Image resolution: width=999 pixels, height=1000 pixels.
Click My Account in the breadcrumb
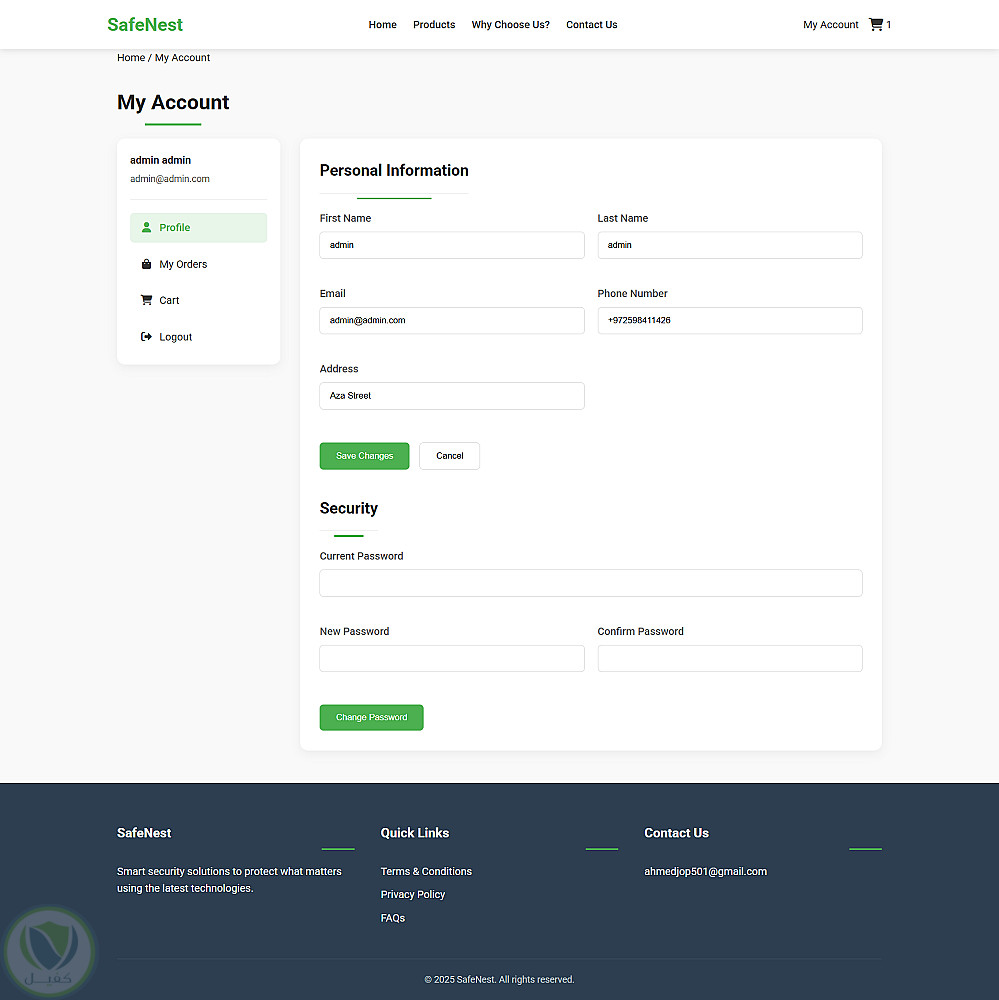(182, 57)
